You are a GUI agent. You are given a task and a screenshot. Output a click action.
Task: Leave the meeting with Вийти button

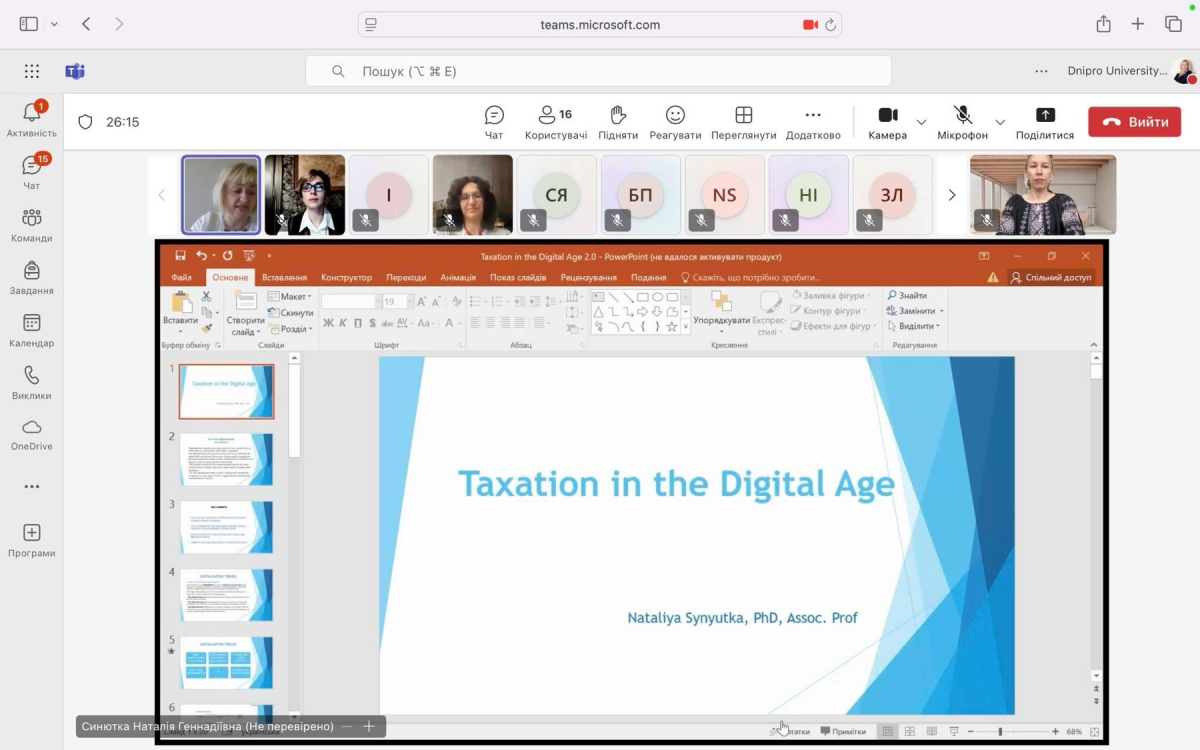pyautogui.click(x=1134, y=122)
